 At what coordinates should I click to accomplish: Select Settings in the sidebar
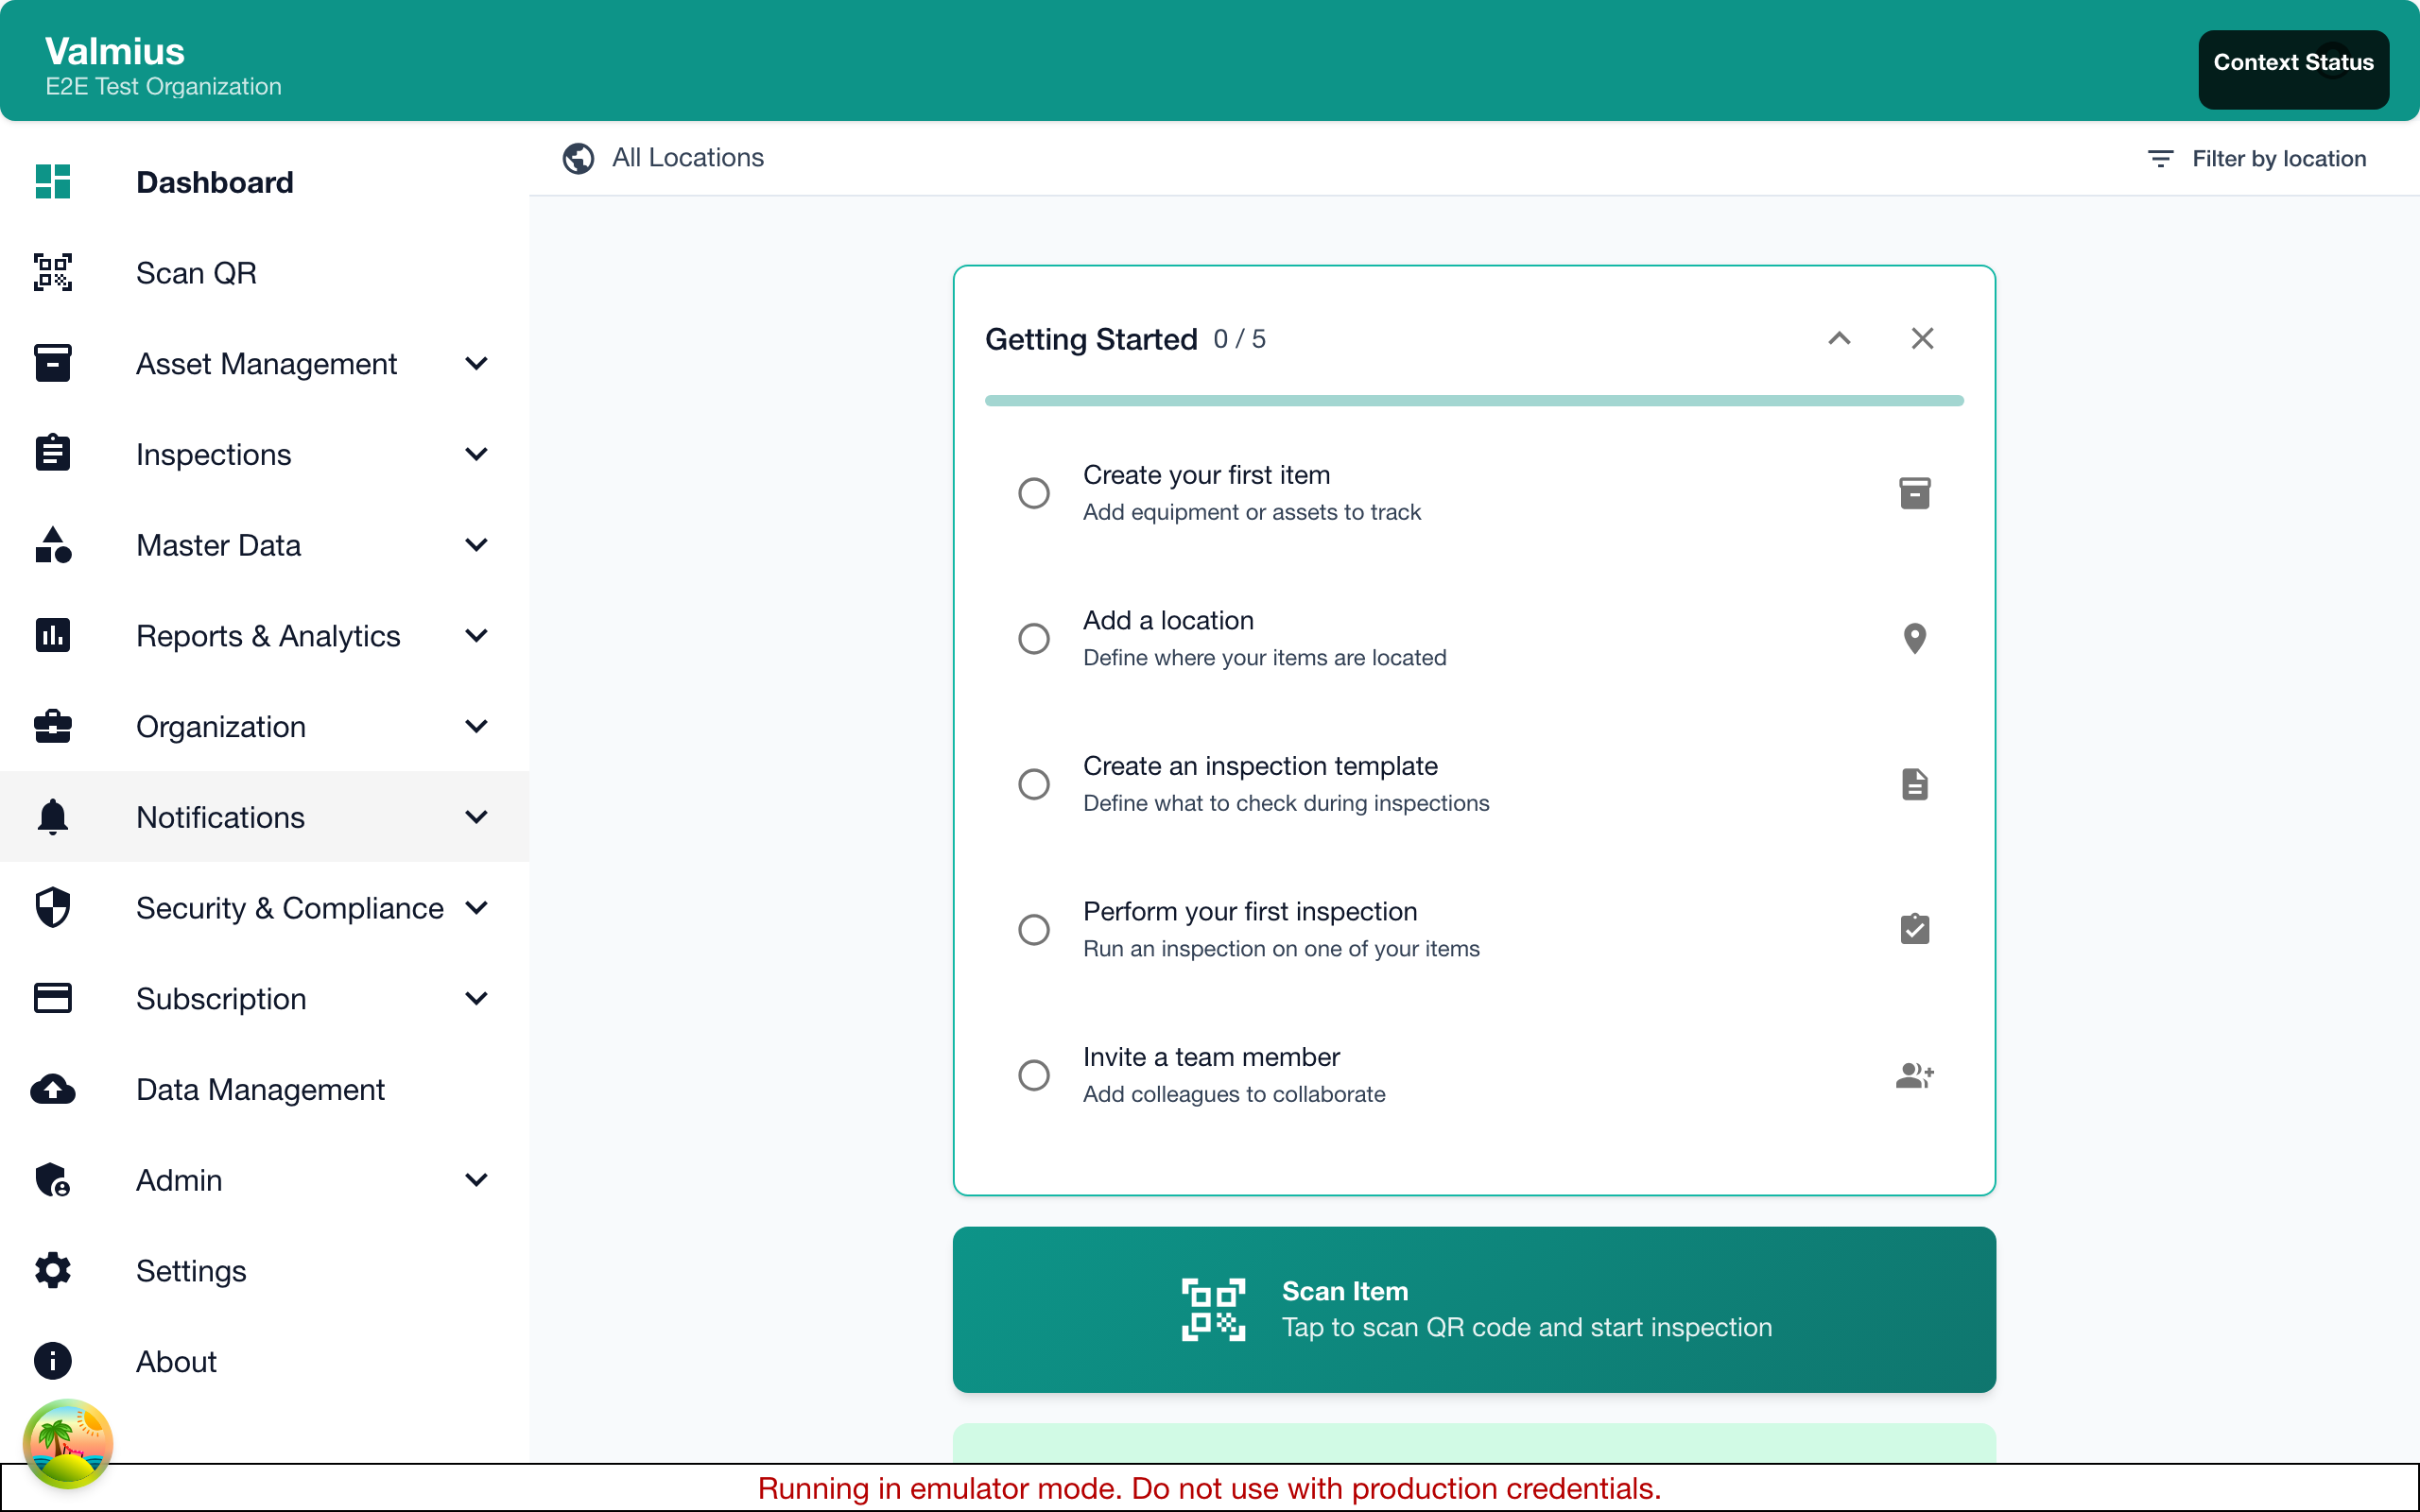[190, 1270]
